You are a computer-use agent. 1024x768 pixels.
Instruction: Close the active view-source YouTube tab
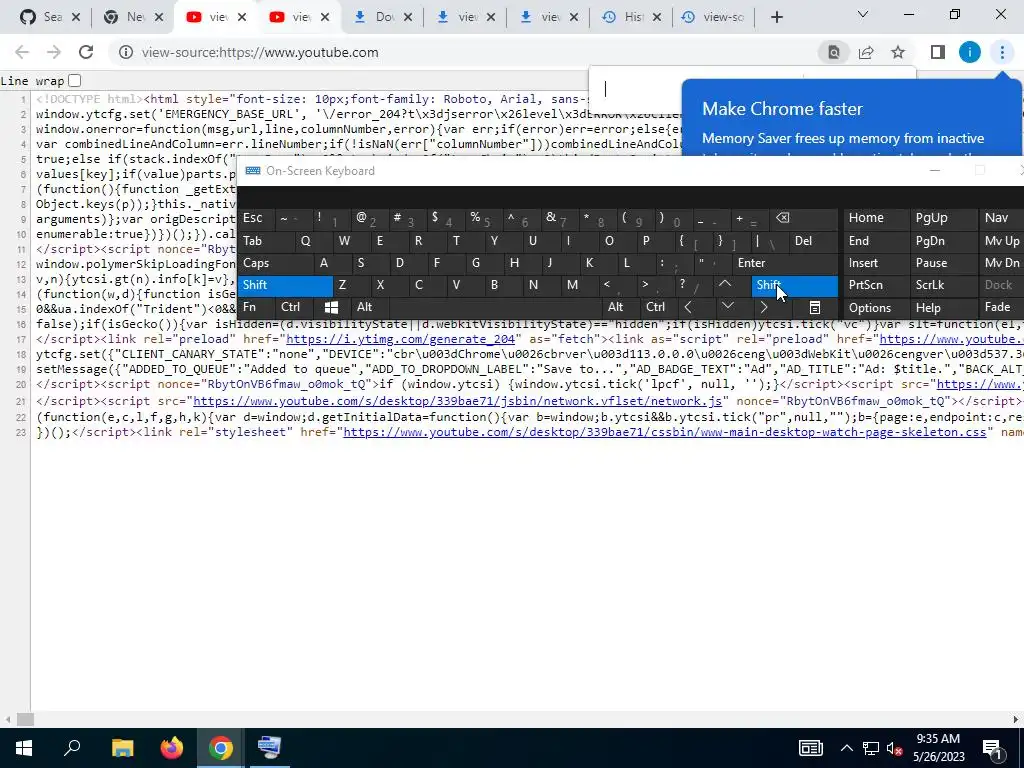coord(242,17)
